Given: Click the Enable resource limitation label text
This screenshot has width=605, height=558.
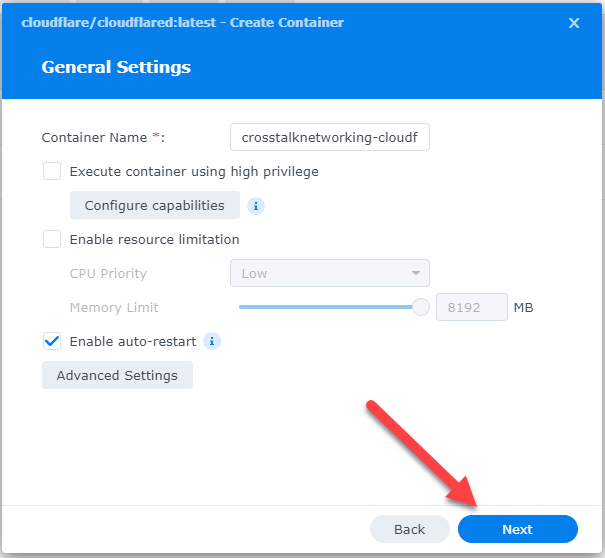Looking at the screenshot, I should click(154, 240).
